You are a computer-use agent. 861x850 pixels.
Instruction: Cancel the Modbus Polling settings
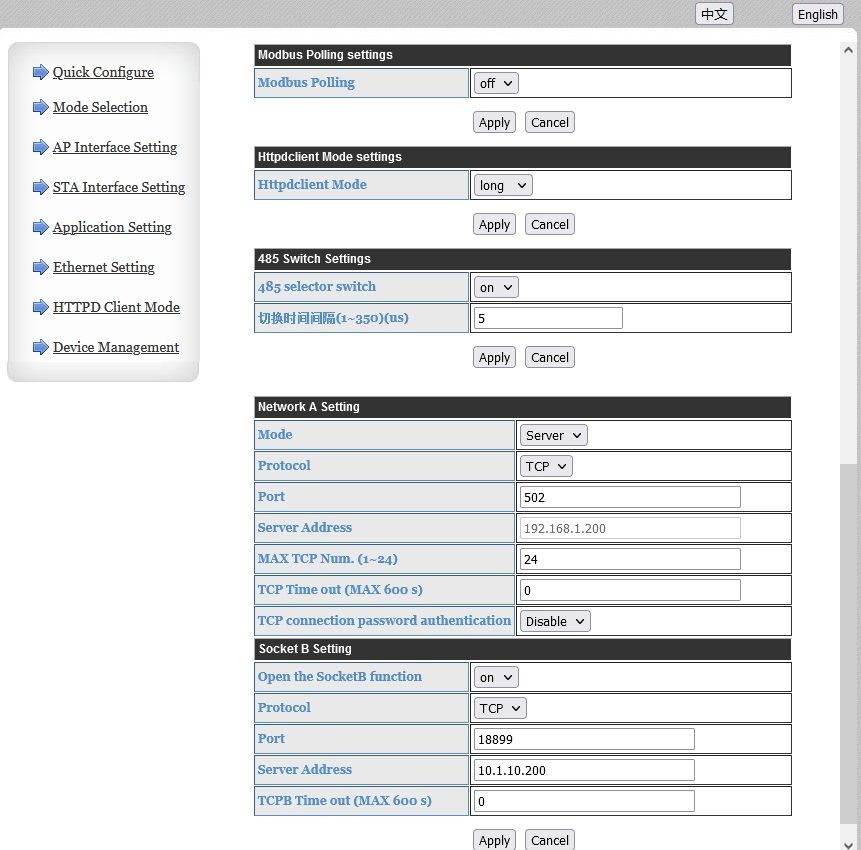(x=550, y=122)
